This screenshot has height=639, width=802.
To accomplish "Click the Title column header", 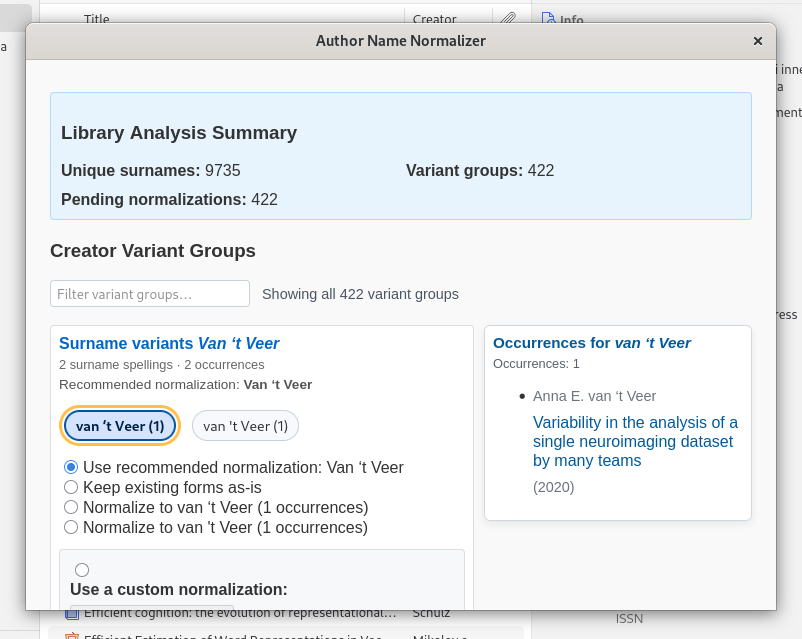I will [x=97, y=18].
